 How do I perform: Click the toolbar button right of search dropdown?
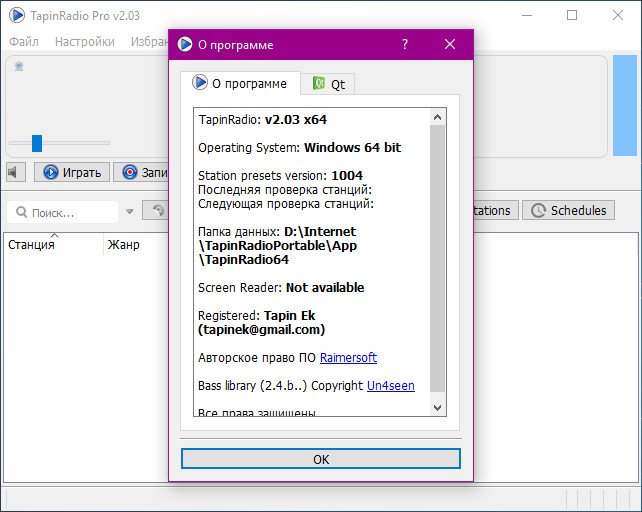(156, 210)
